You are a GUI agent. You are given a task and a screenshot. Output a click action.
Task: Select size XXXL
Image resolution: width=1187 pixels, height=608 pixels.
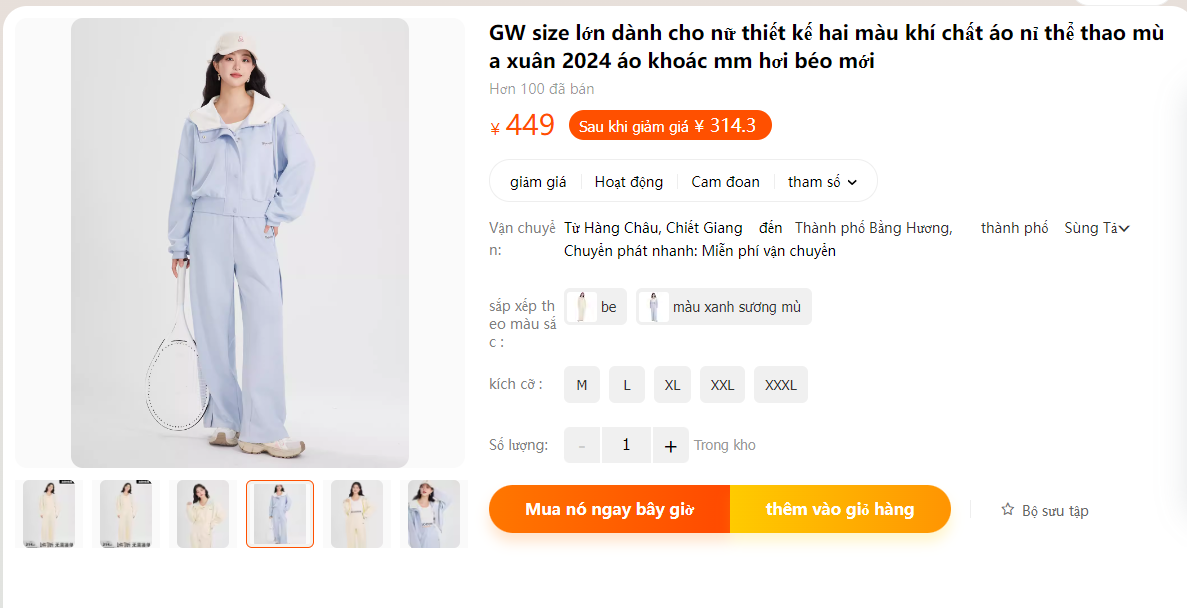click(780, 385)
